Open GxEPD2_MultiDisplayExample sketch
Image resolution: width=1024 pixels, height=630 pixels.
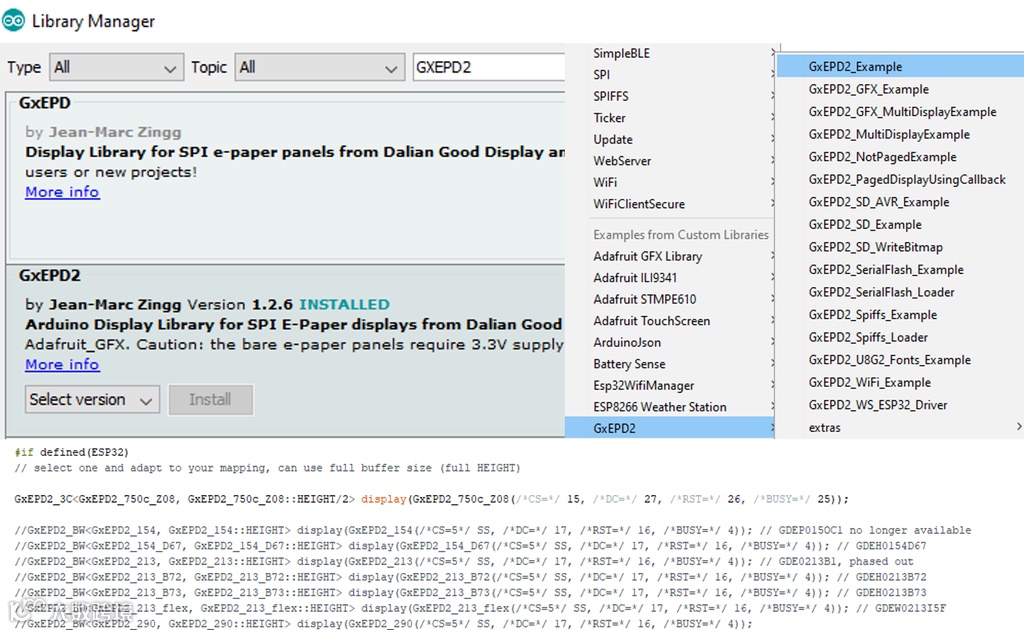[x=901, y=134]
